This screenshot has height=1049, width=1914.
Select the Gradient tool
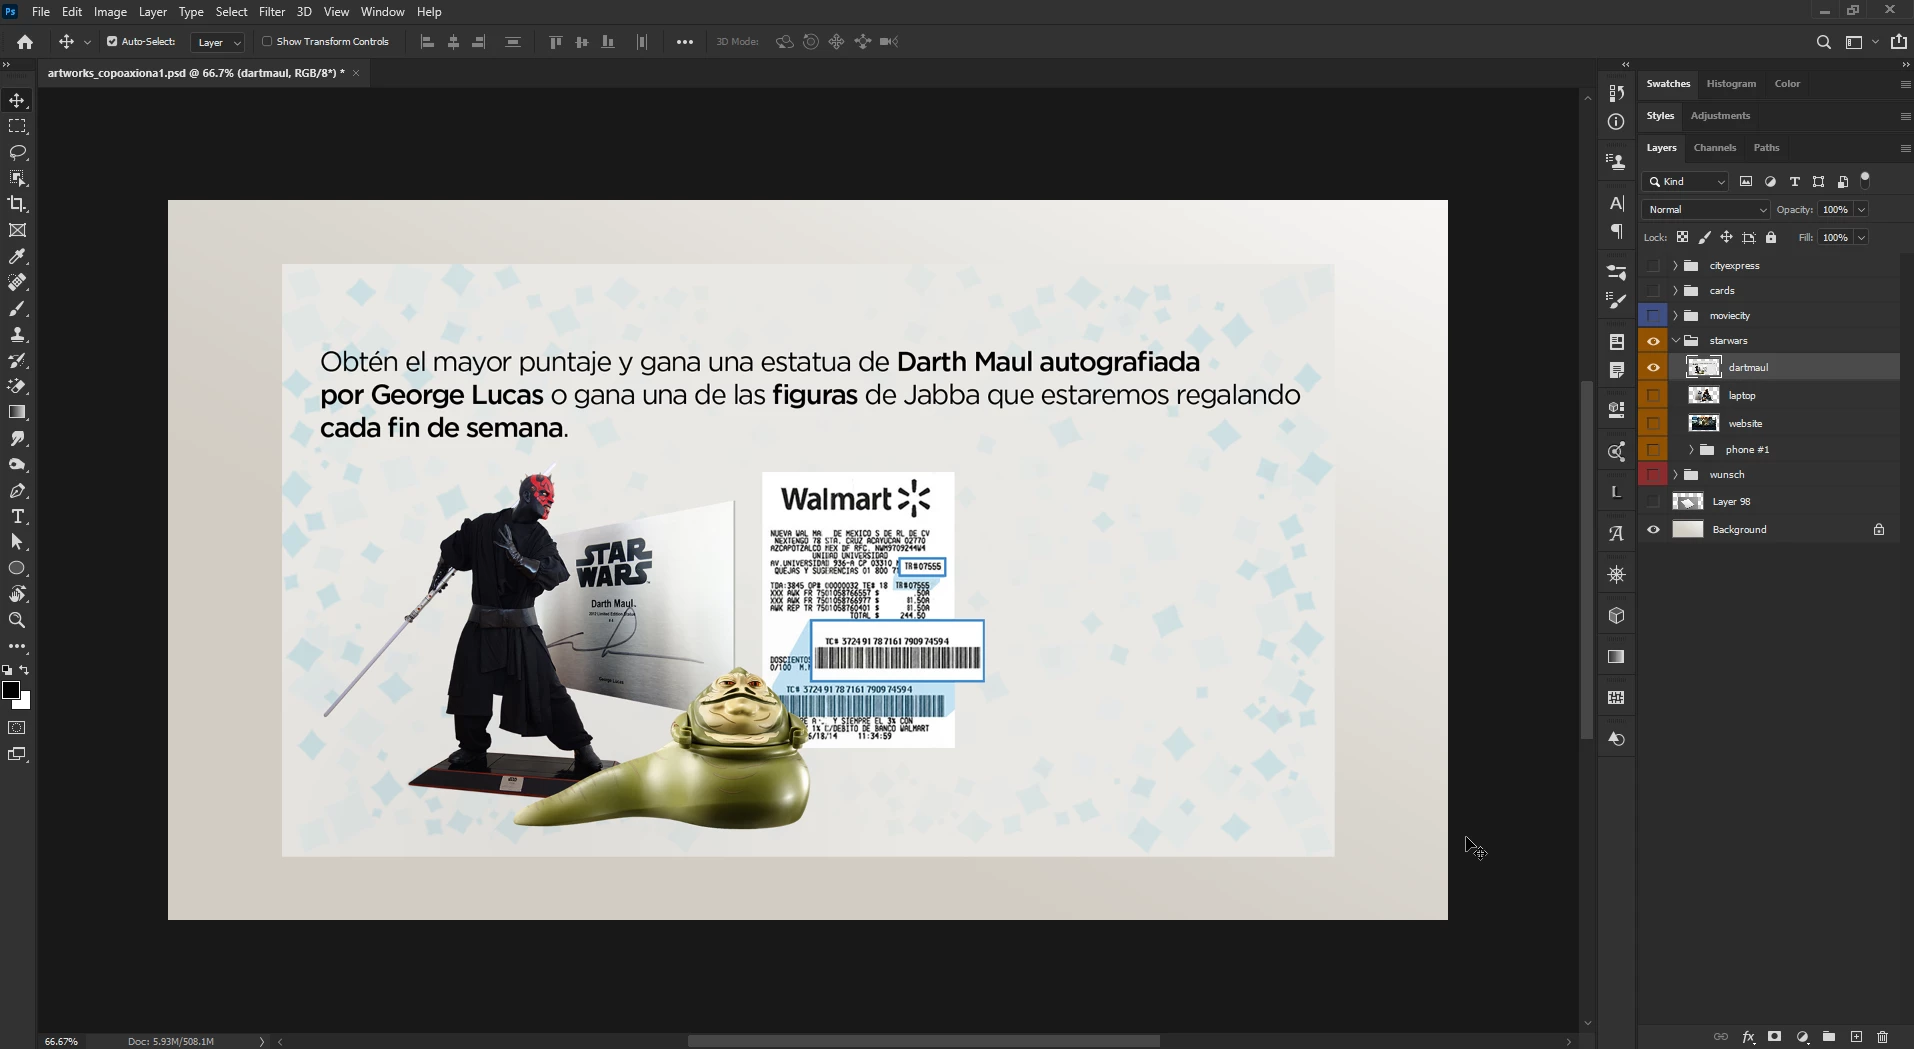click(17, 412)
